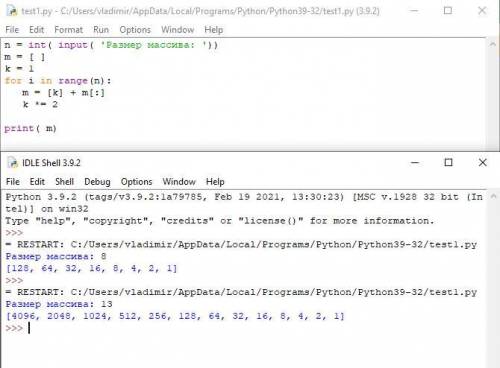
Task: Close the IDLE Shell window
Action: (x=482, y=162)
